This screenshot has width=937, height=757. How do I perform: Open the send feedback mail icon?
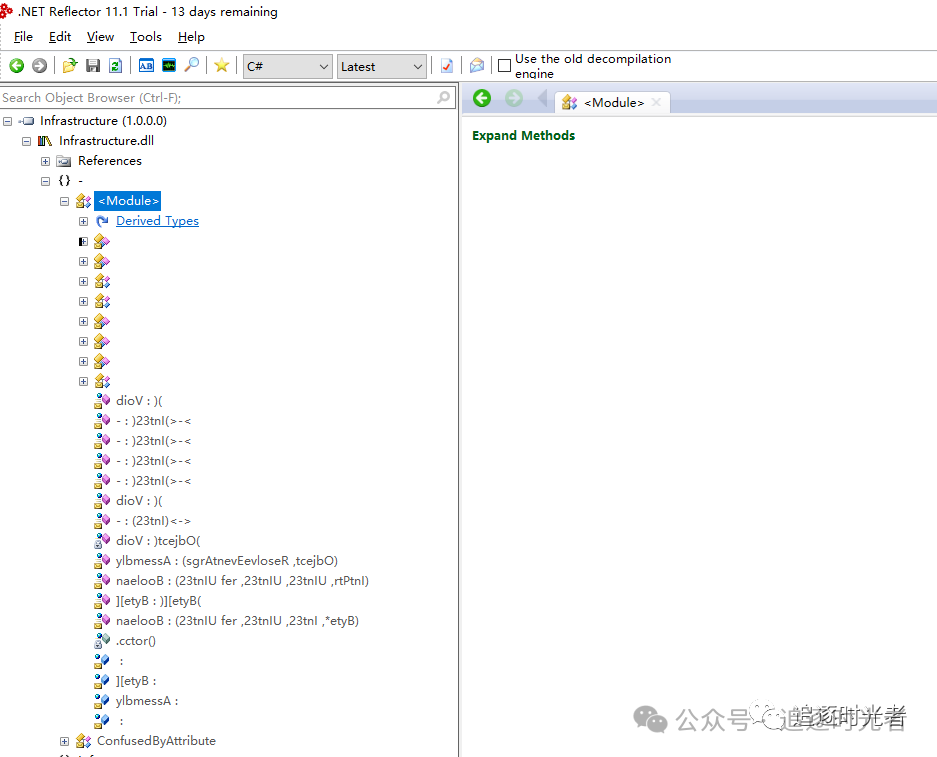point(477,66)
